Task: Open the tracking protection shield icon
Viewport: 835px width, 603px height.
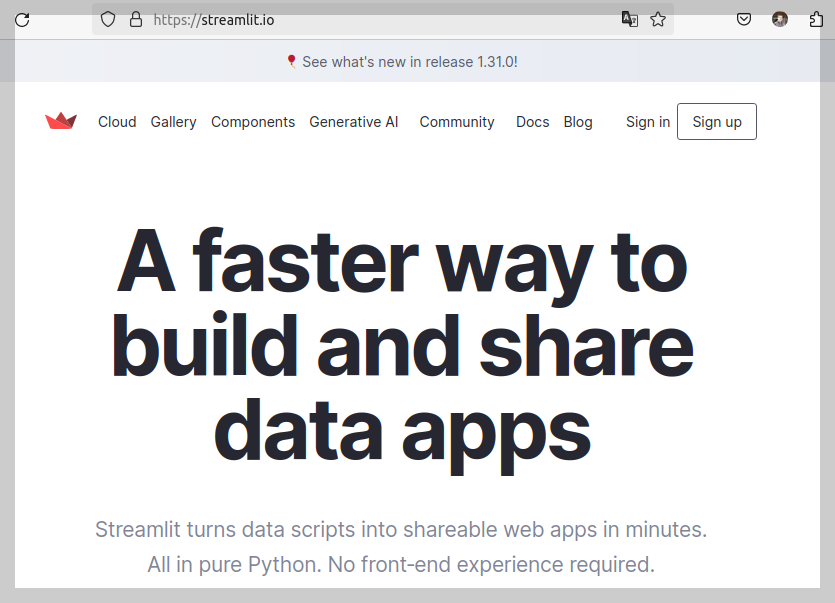Action: (x=108, y=20)
